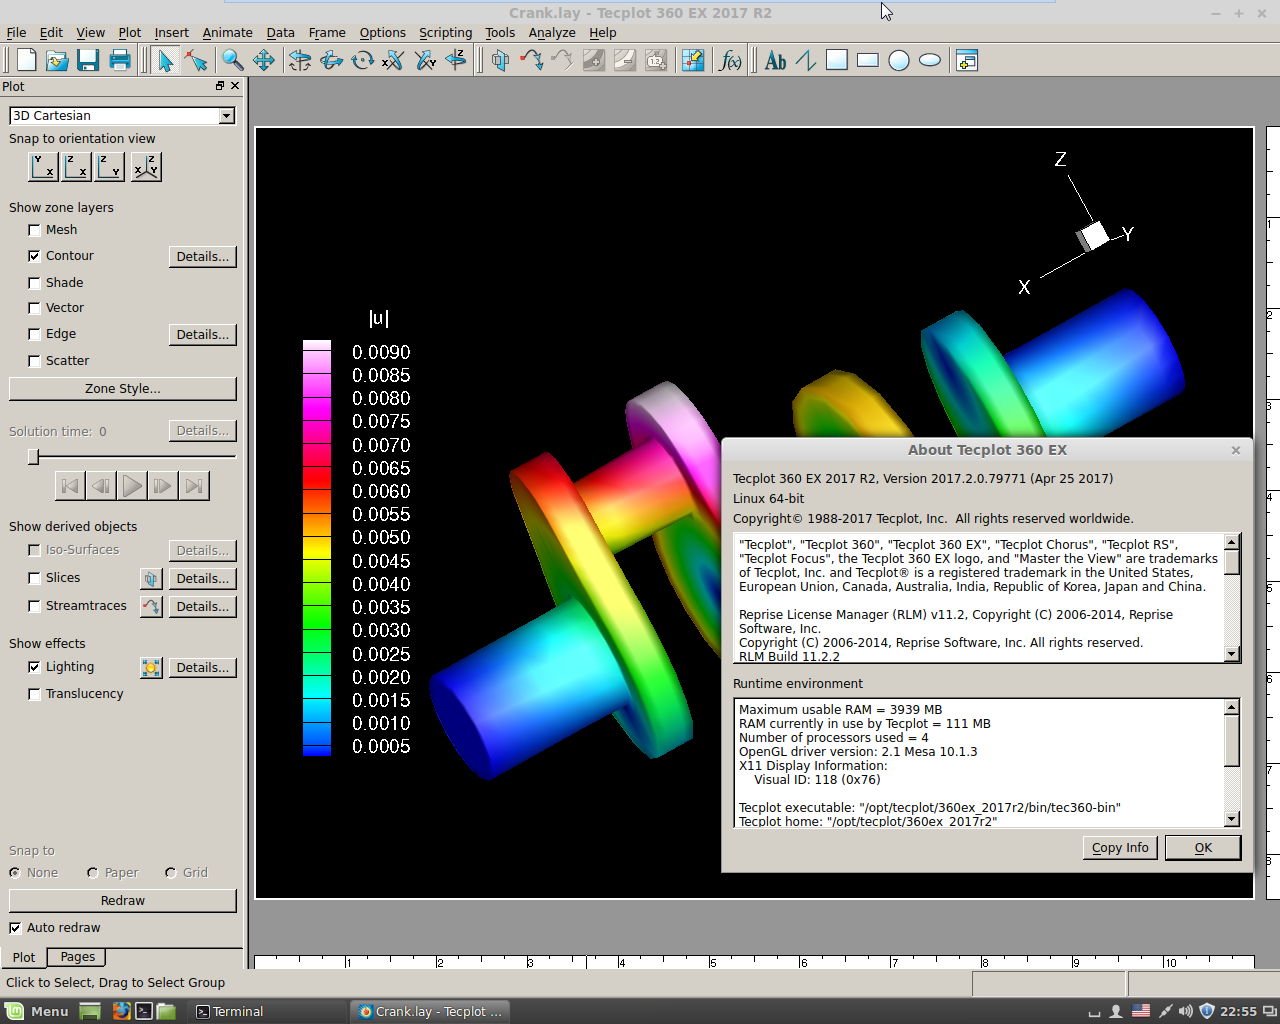Pick the Translate/Pan tool
The height and width of the screenshot is (1024, 1280).
[264, 60]
